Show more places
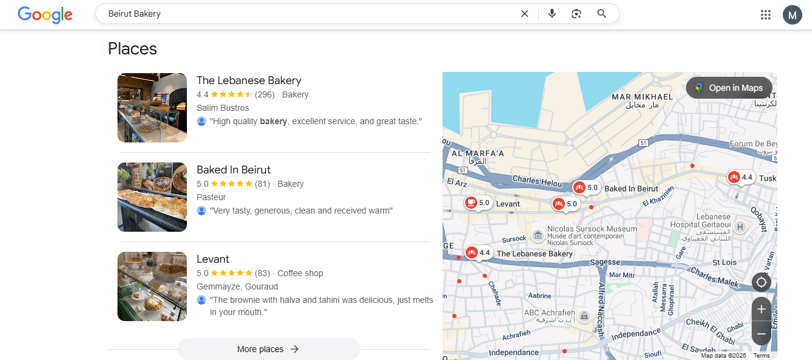The image size is (812, 360). tap(269, 349)
